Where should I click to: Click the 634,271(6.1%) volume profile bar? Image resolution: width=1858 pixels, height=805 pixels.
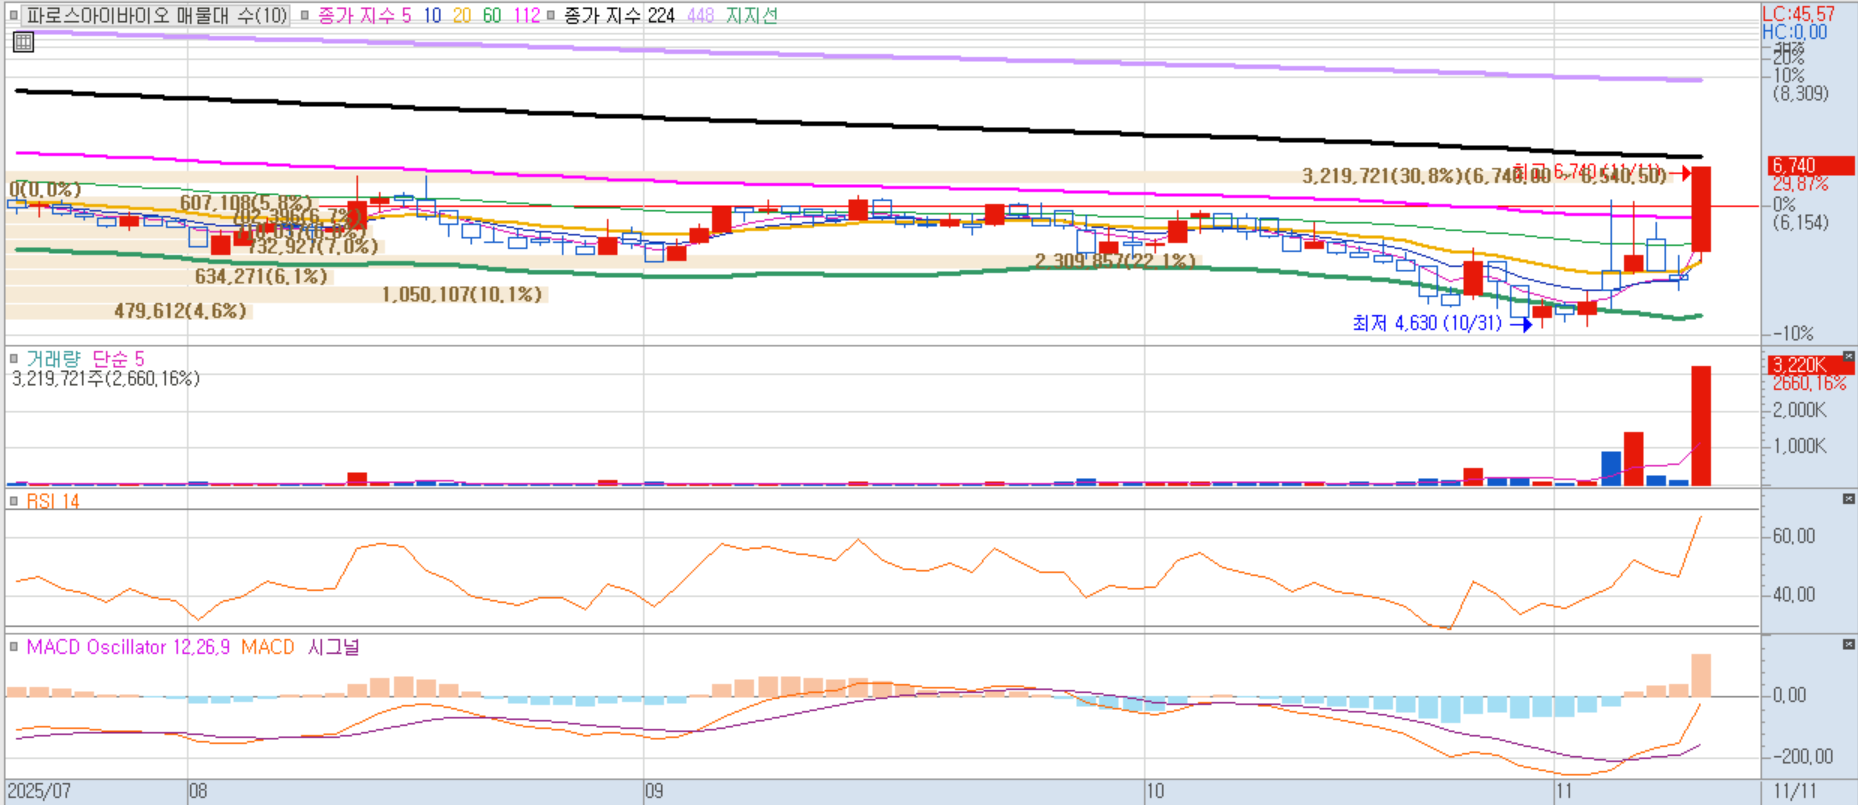point(170,276)
